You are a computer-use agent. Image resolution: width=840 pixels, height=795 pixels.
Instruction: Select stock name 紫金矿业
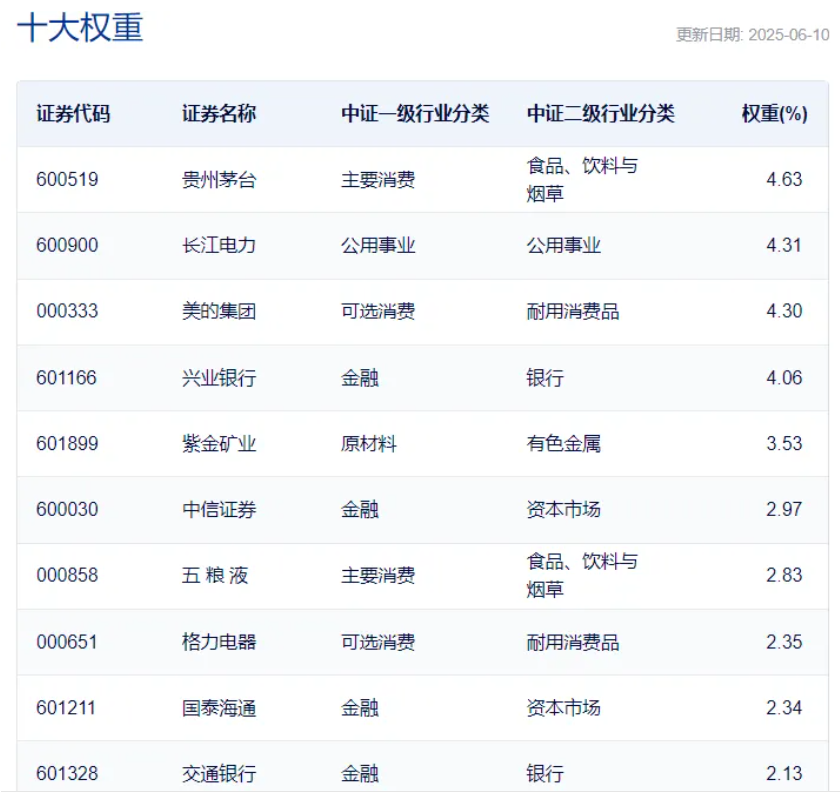[x=219, y=444]
